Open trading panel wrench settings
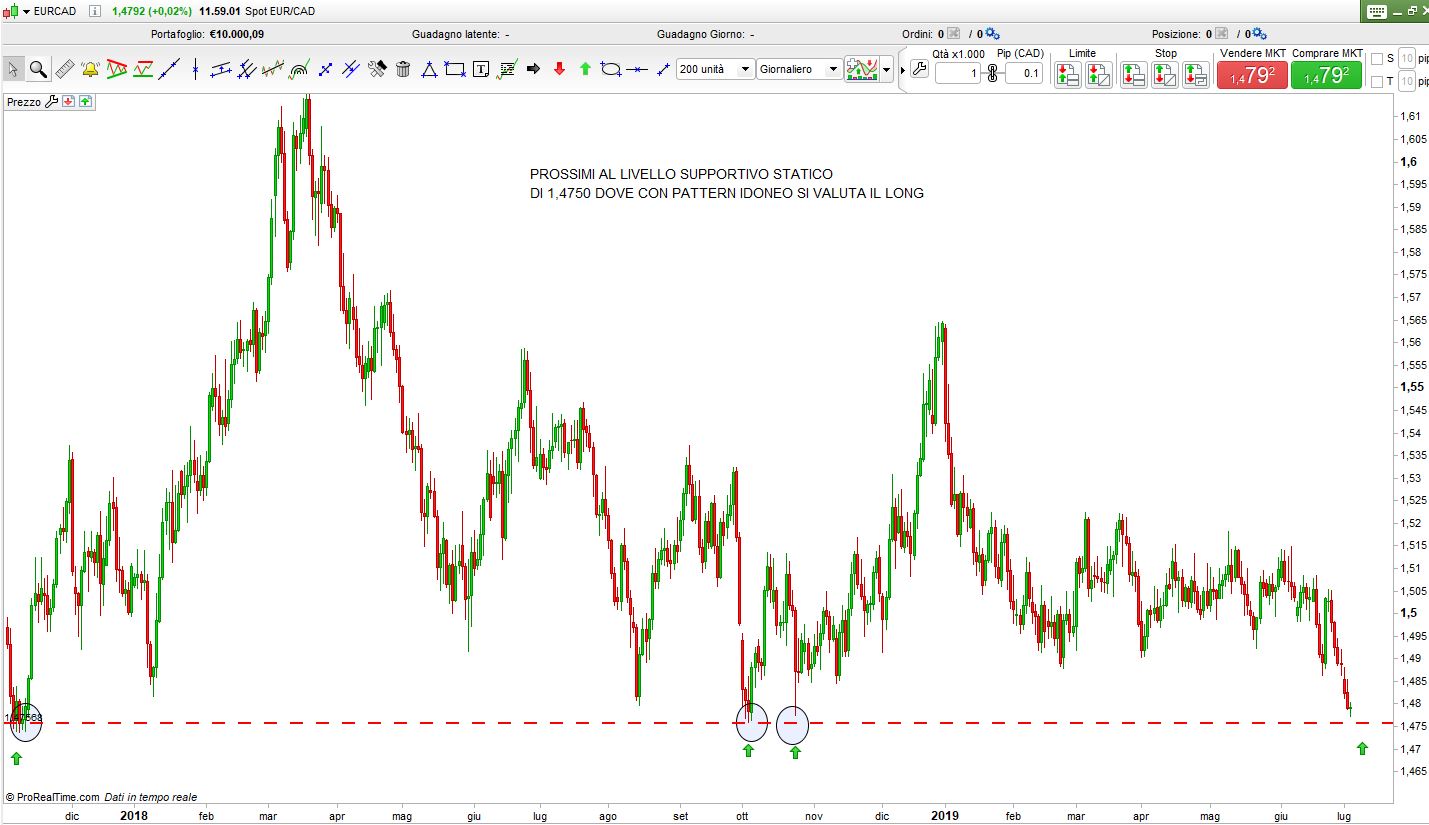This screenshot has width=1429, height=825. [920, 69]
